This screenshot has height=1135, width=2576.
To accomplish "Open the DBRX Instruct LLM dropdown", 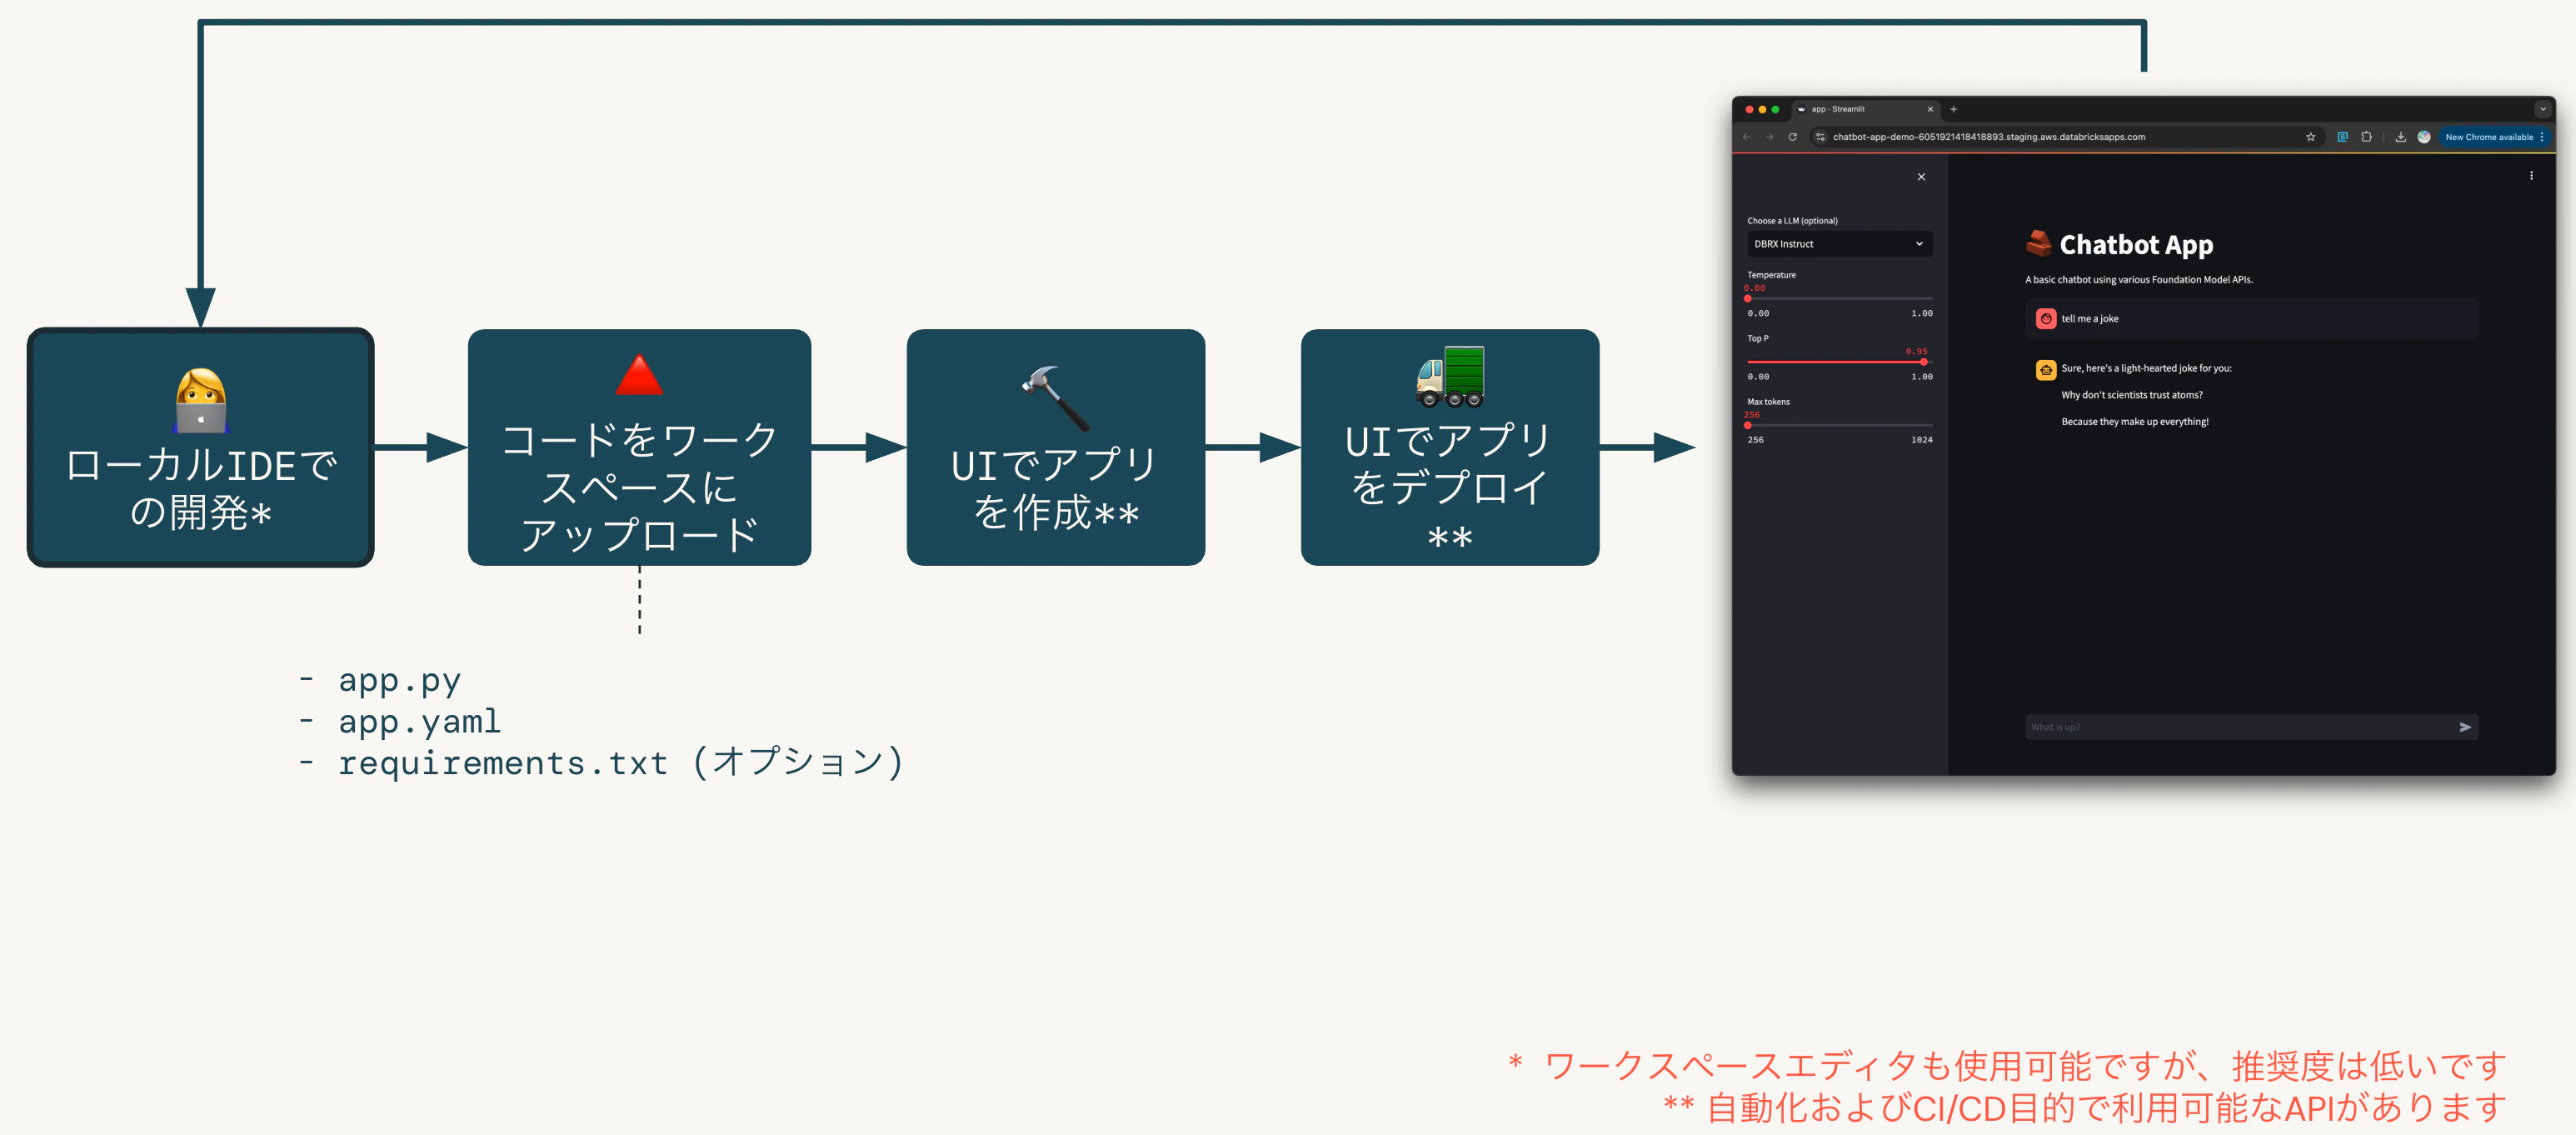I will click(1839, 244).
